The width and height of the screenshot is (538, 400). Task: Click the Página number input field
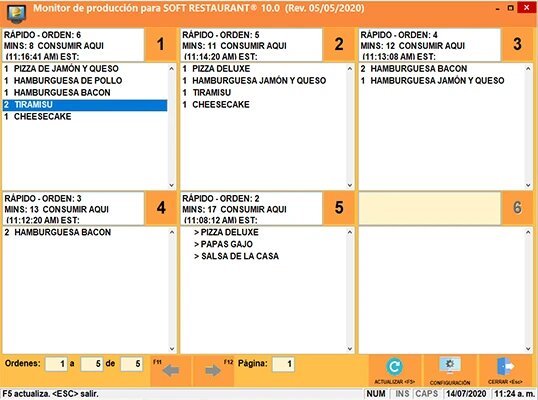pos(283,364)
